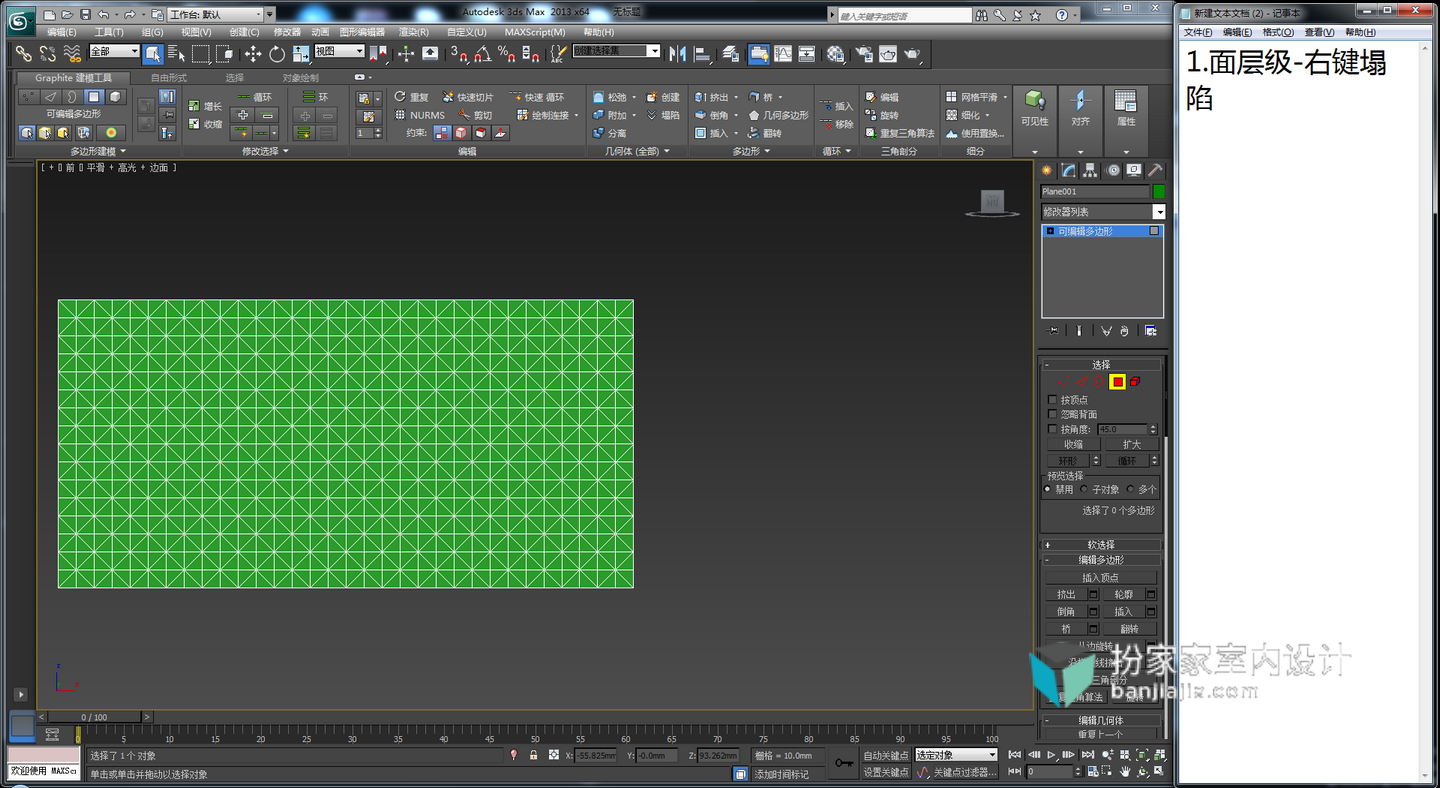Viewport: 1440px width, 788px height.
Task: Open Notepad 格式(O) menu
Action: 1278,33
